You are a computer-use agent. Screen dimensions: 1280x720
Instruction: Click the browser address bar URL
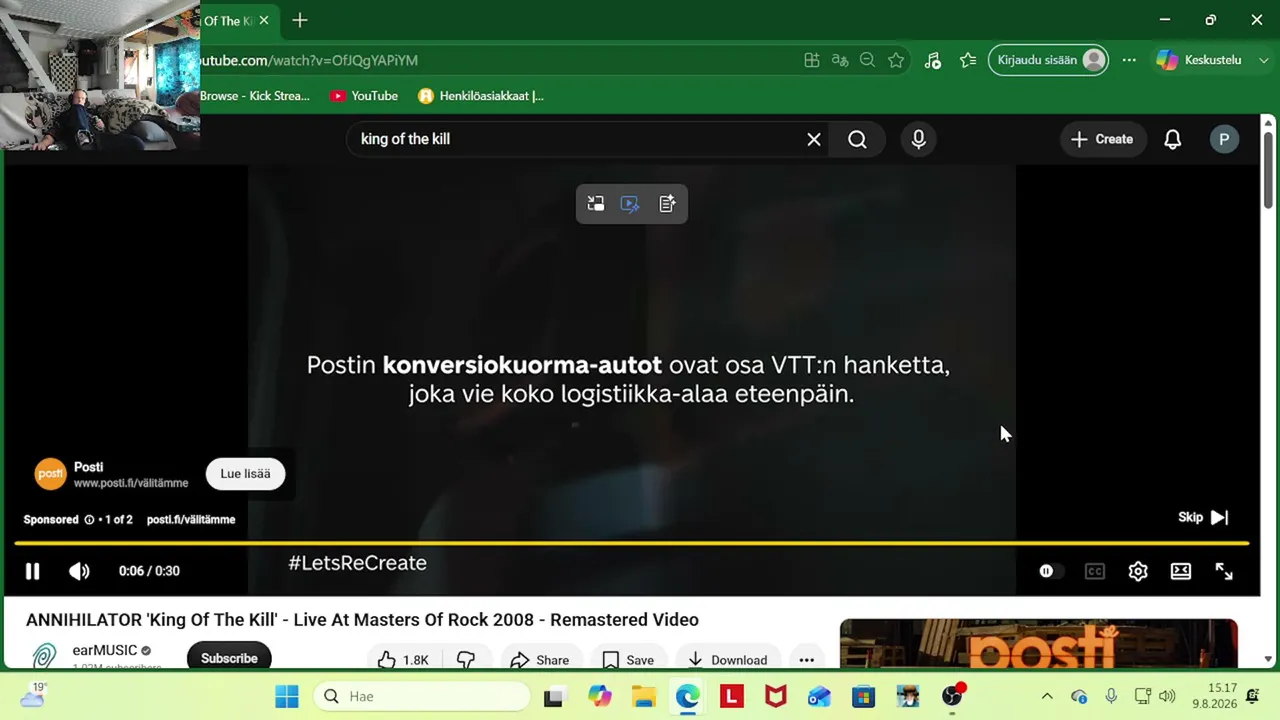tap(309, 60)
